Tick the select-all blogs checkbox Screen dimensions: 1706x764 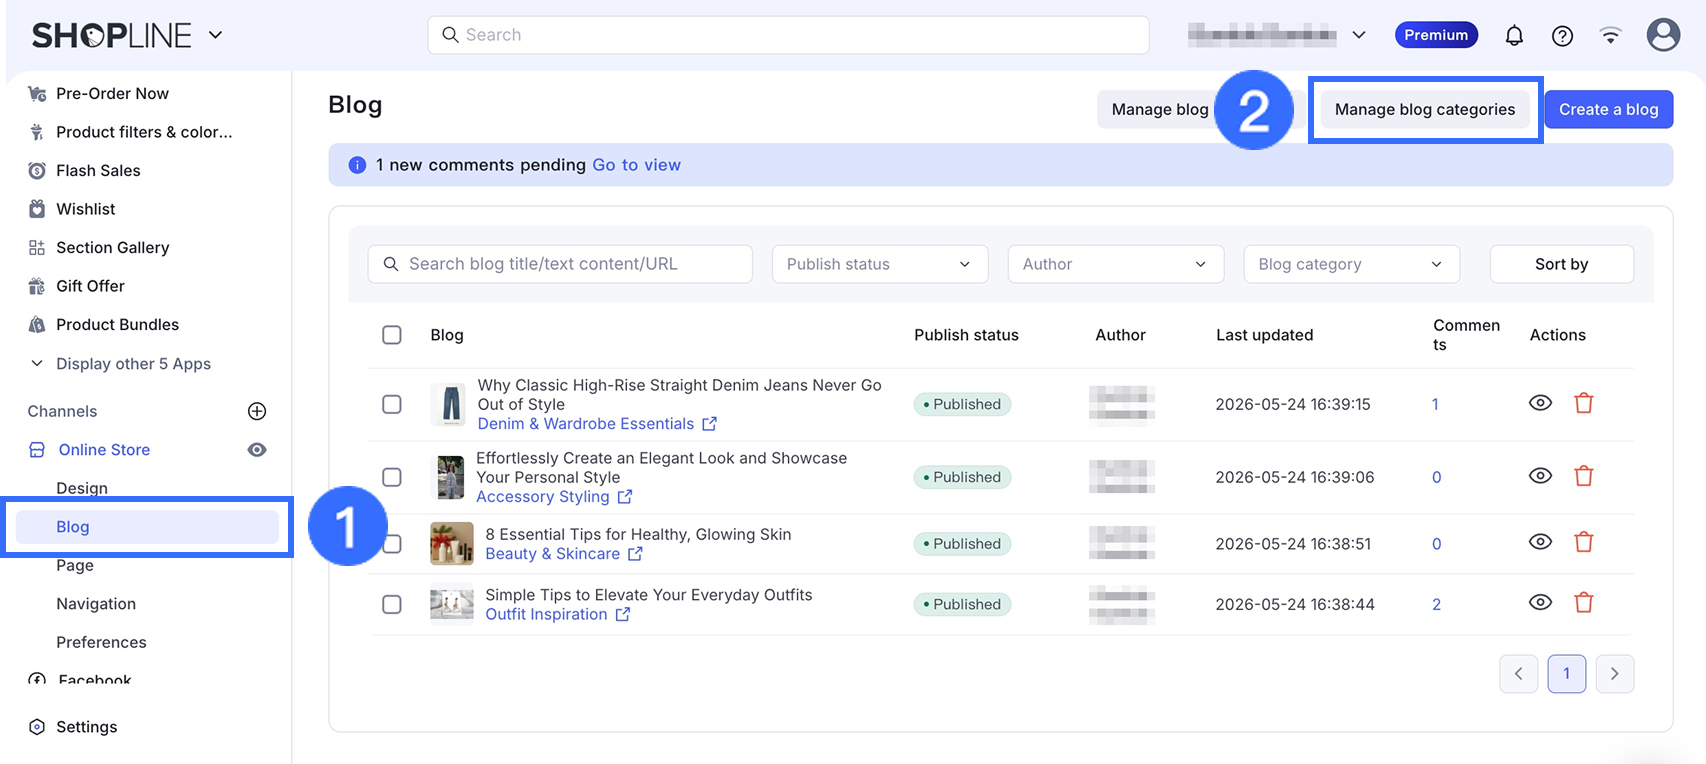[392, 335]
